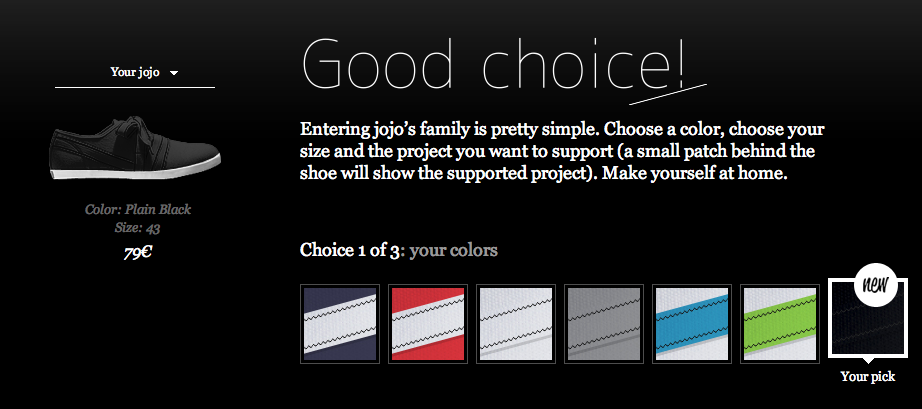Click the intro paragraph about jojo's family
922x409 pixels.
562,152
